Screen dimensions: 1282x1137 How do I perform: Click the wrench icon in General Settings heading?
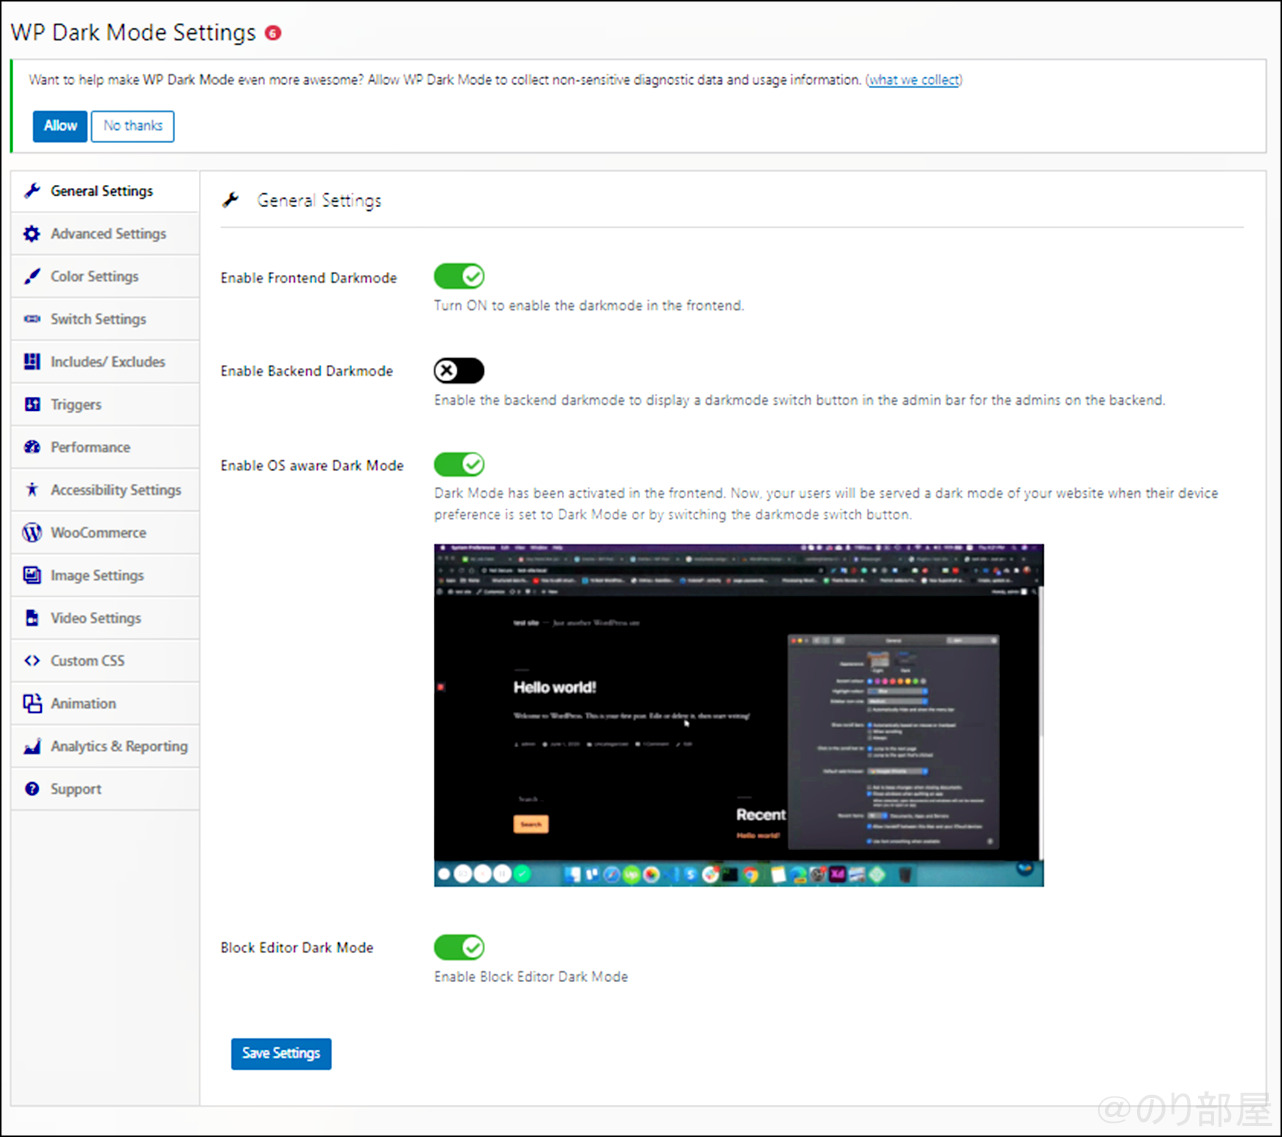click(231, 200)
